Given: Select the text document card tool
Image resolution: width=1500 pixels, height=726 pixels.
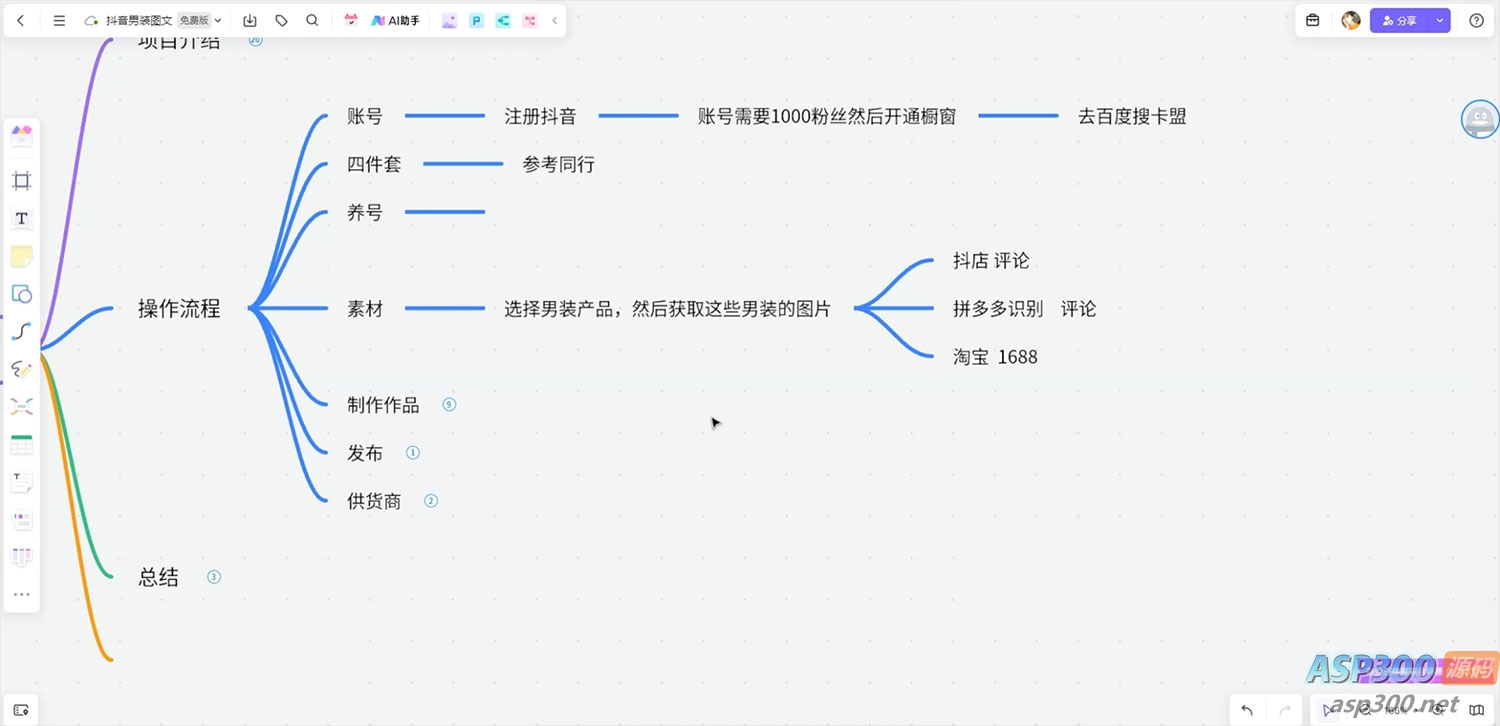Looking at the screenshot, I should [21, 482].
